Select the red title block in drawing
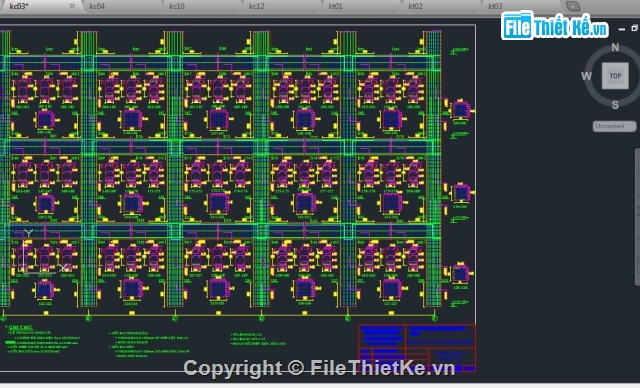The width and height of the screenshot is (640, 388). [417, 348]
